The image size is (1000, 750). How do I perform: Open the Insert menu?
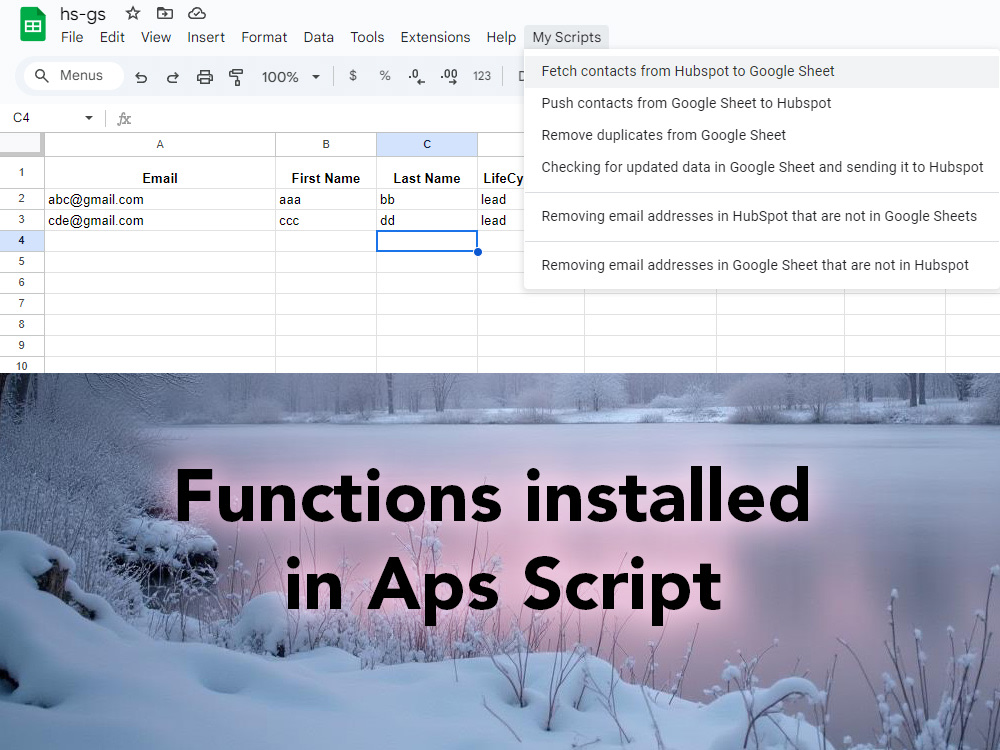coord(205,37)
